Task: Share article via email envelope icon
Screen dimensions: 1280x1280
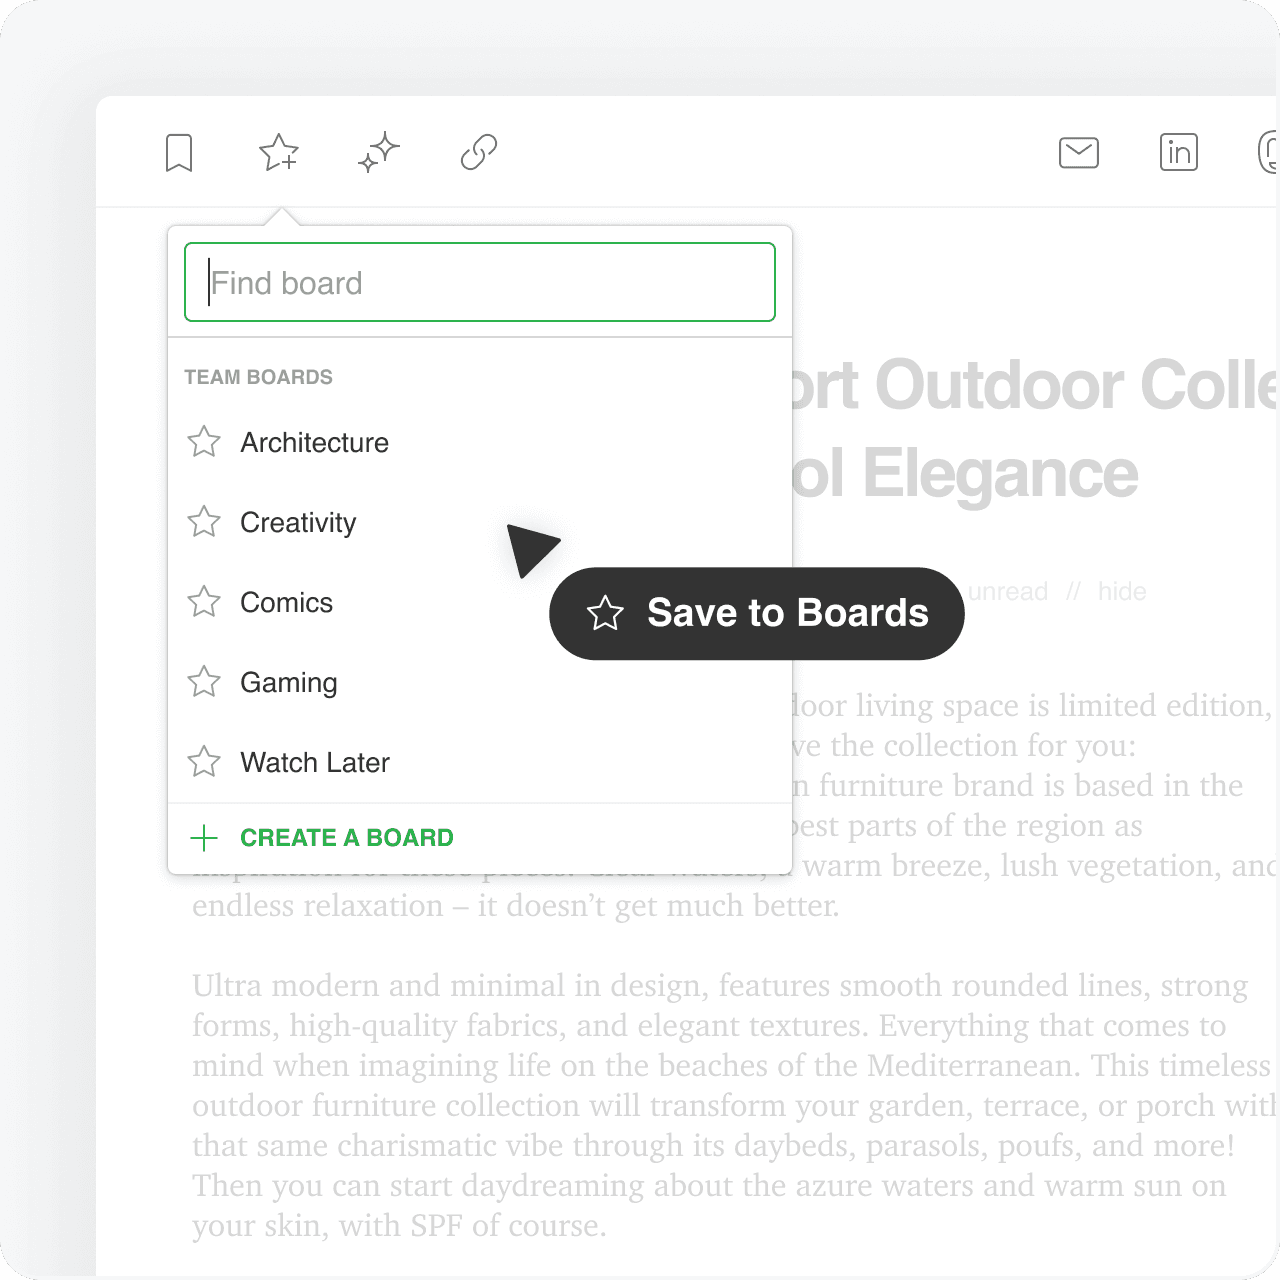Action: click(x=1079, y=153)
